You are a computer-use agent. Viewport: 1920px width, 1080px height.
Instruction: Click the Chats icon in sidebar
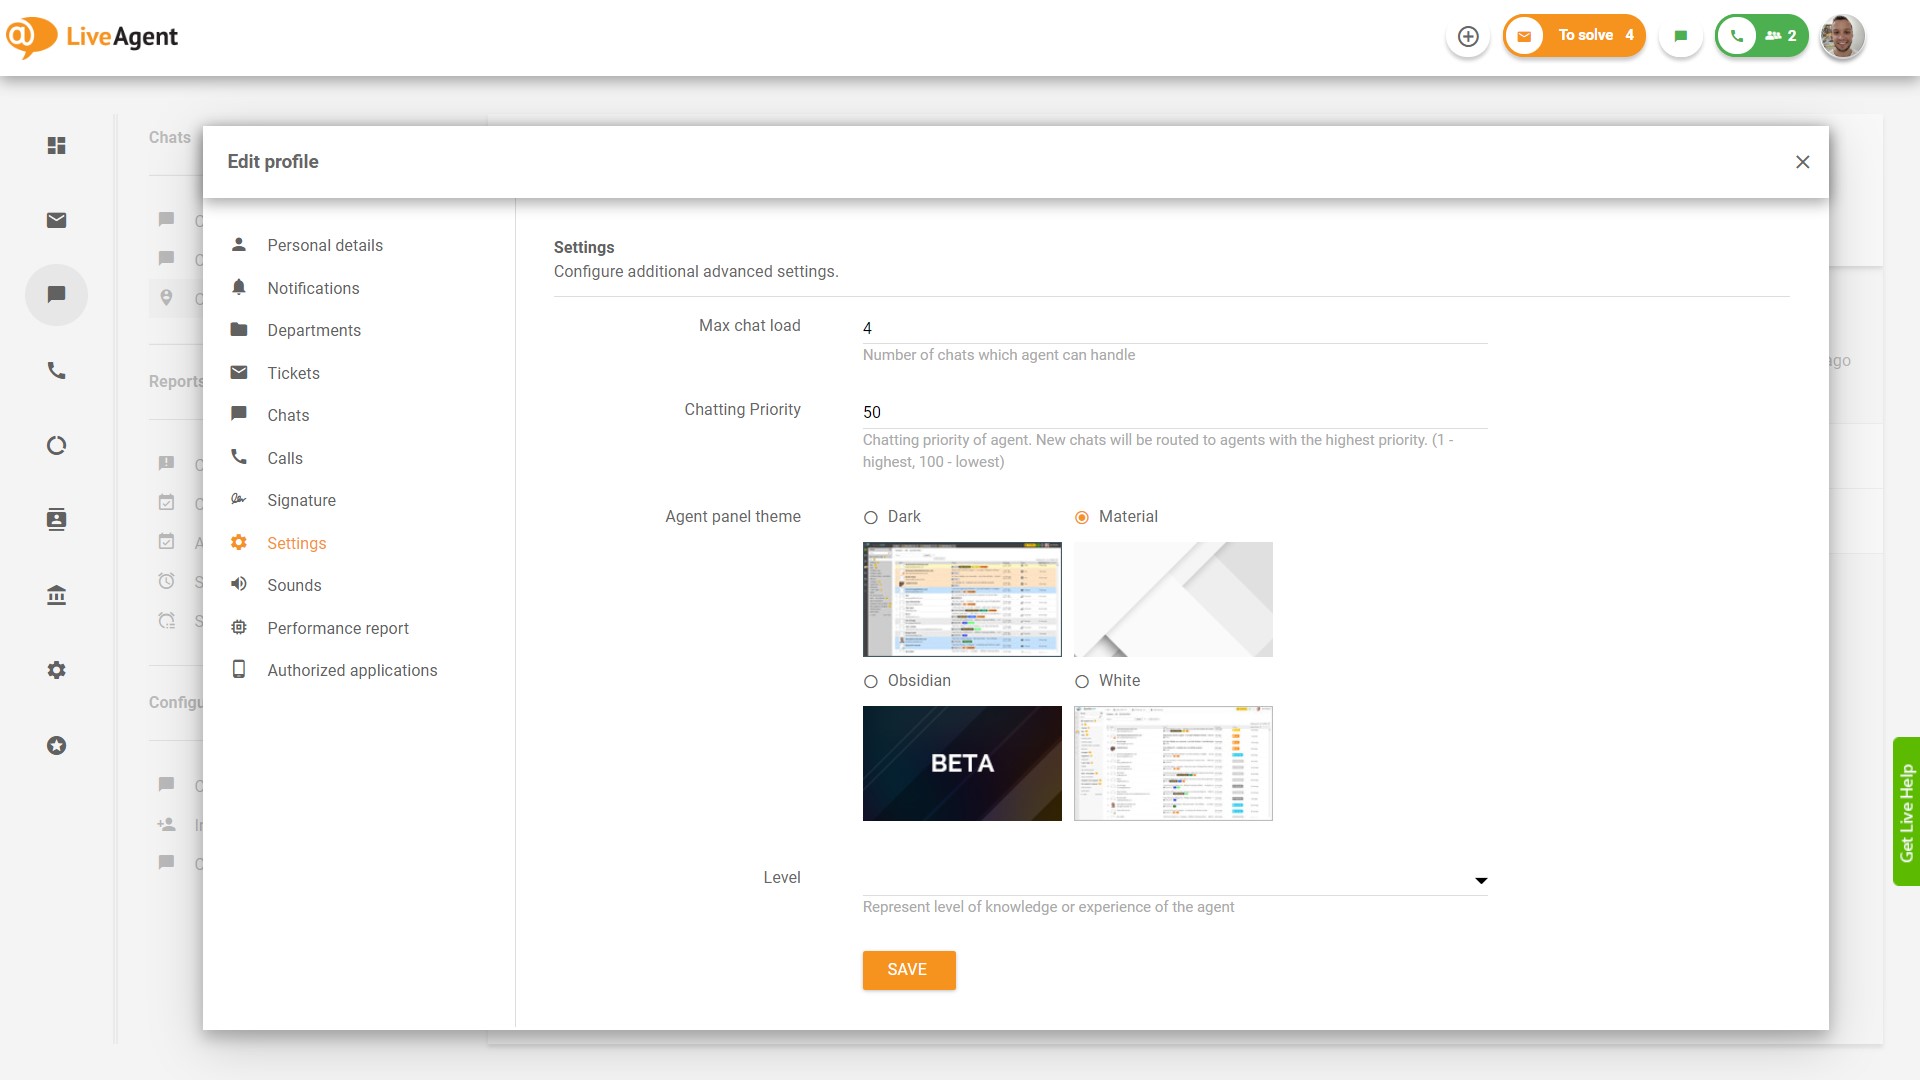(x=55, y=294)
